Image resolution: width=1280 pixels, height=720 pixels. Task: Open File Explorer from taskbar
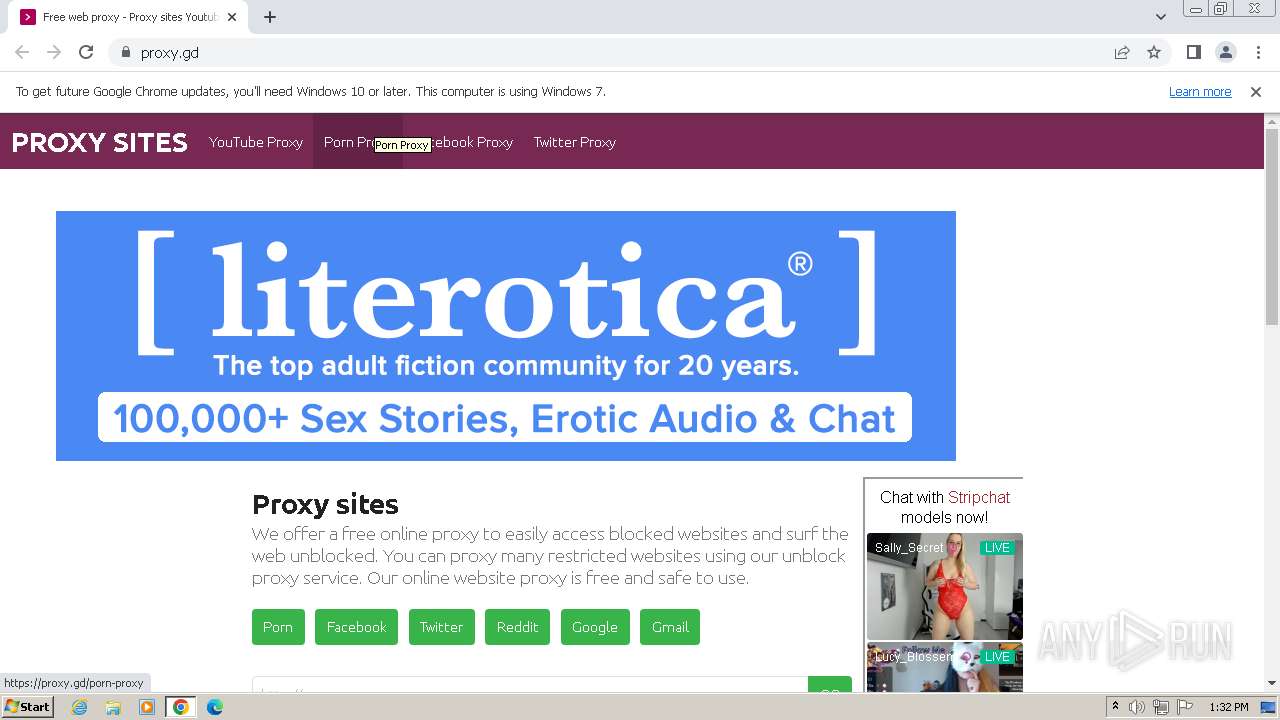click(x=113, y=707)
